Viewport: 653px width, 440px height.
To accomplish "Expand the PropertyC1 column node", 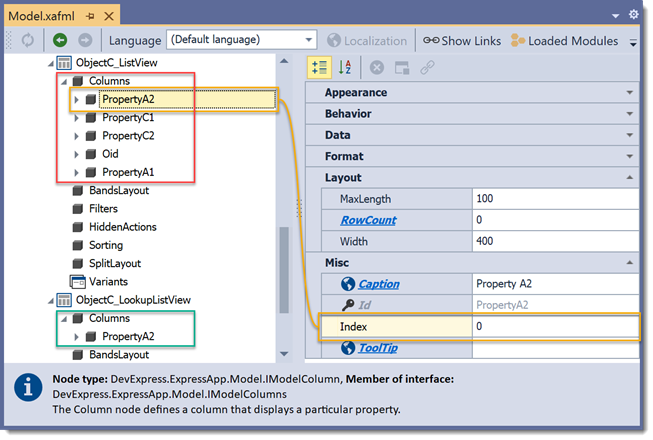I will pos(76,118).
